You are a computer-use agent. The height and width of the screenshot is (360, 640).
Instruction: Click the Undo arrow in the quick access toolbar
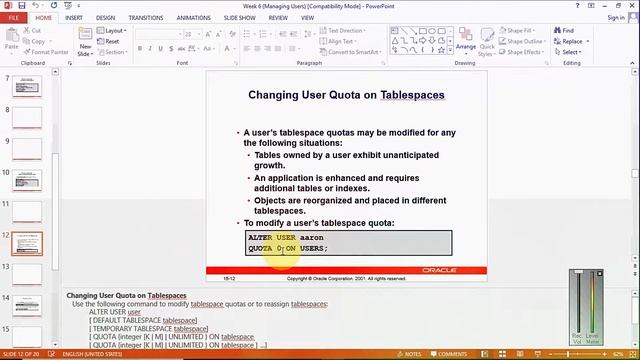click(x=36, y=6)
